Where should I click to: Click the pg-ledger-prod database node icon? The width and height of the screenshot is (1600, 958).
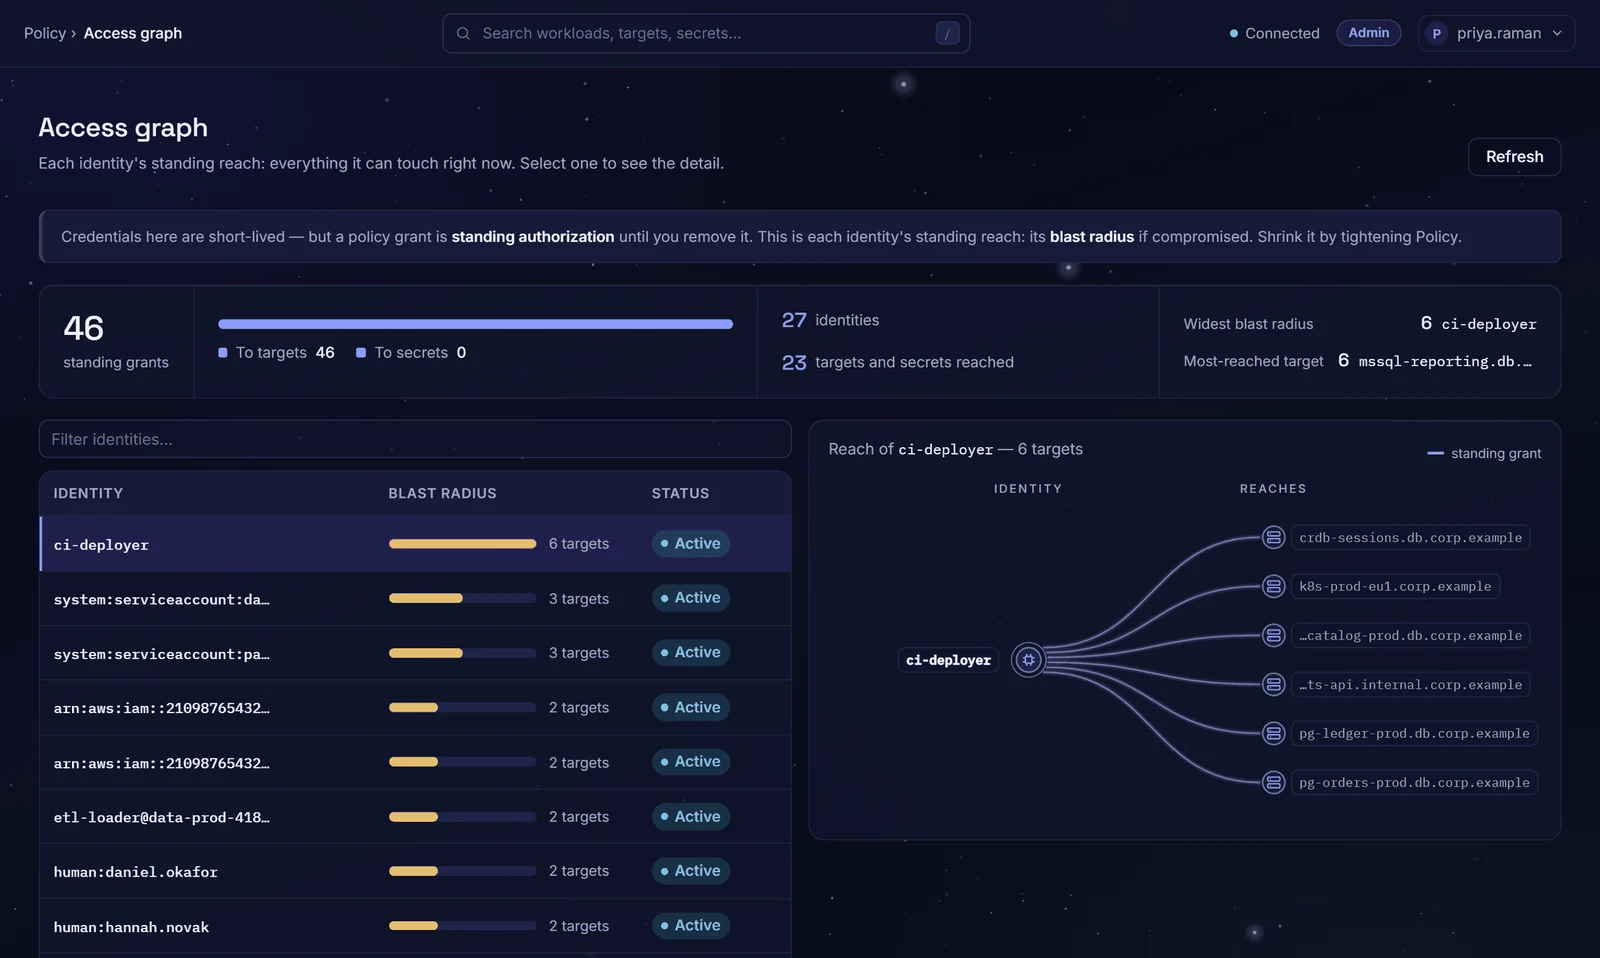point(1273,733)
